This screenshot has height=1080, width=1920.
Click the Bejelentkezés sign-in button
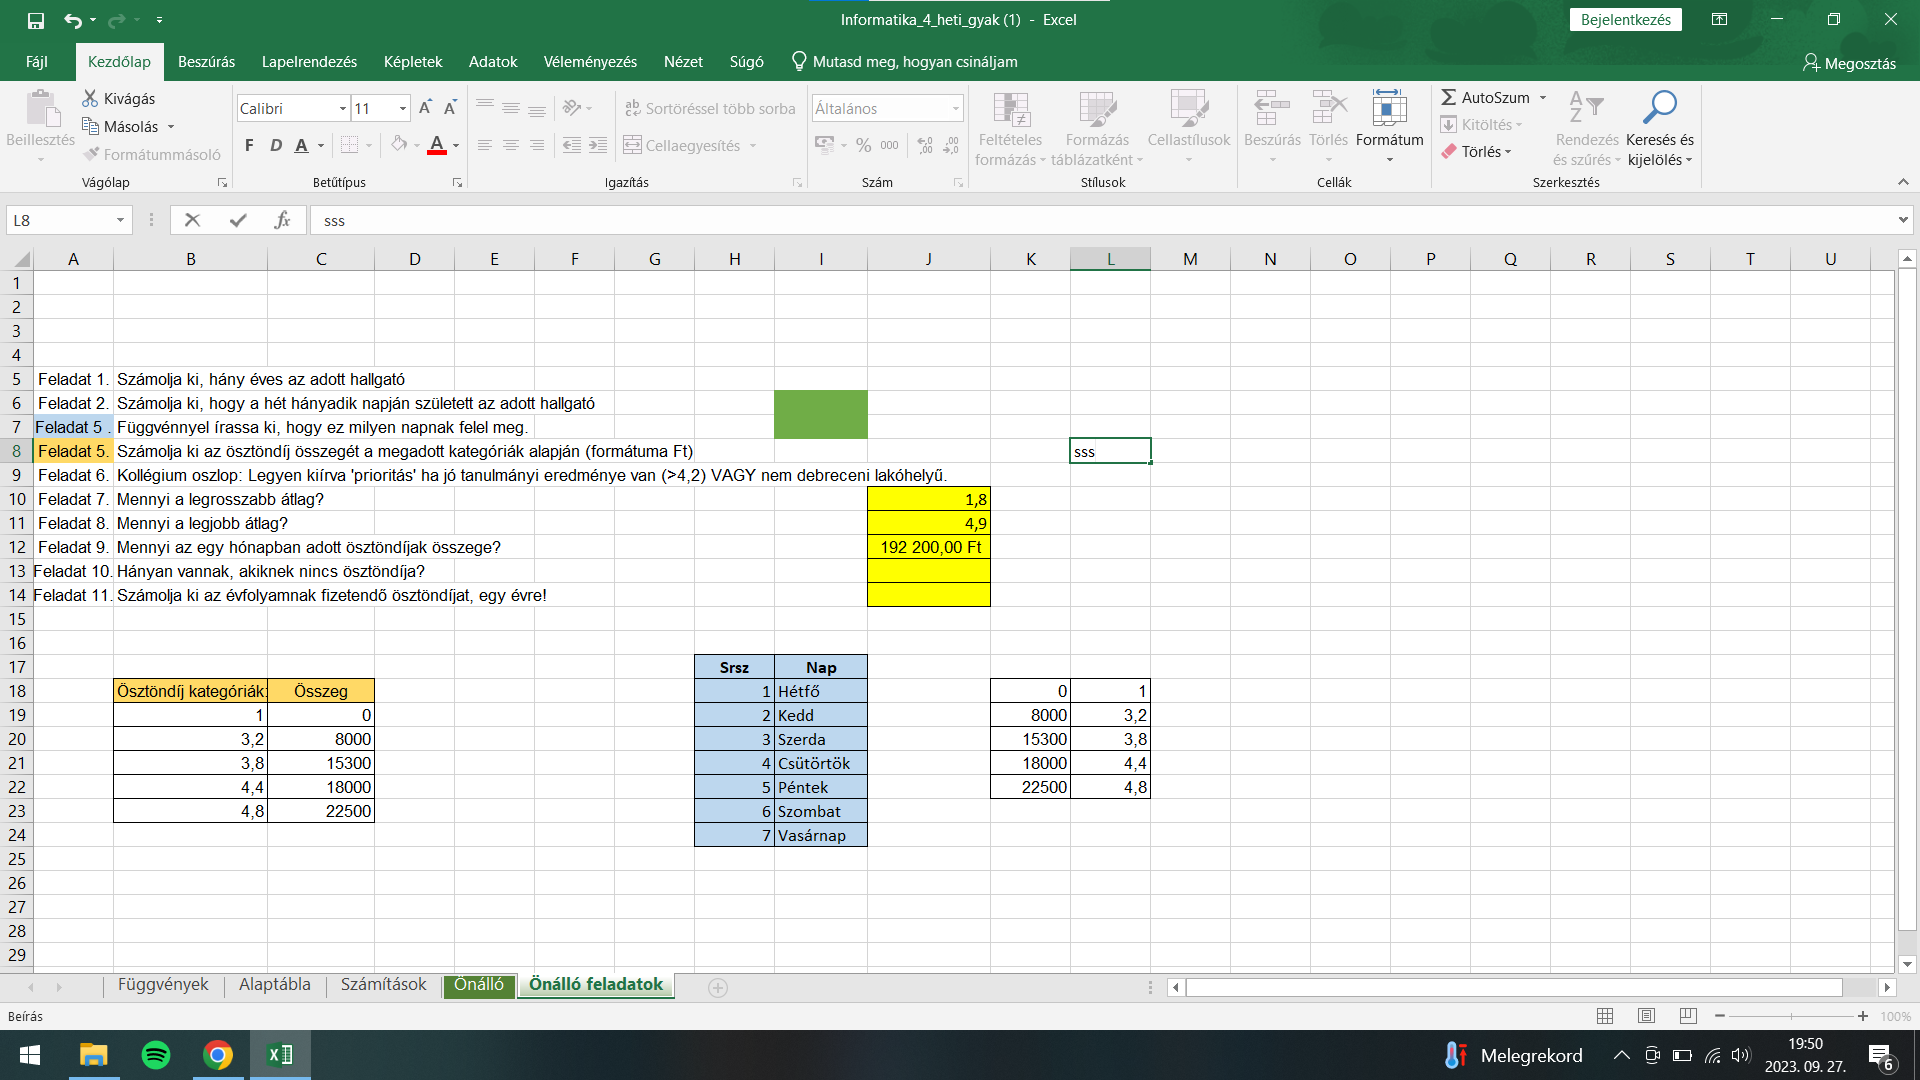pyautogui.click(x=1625, y=20)
